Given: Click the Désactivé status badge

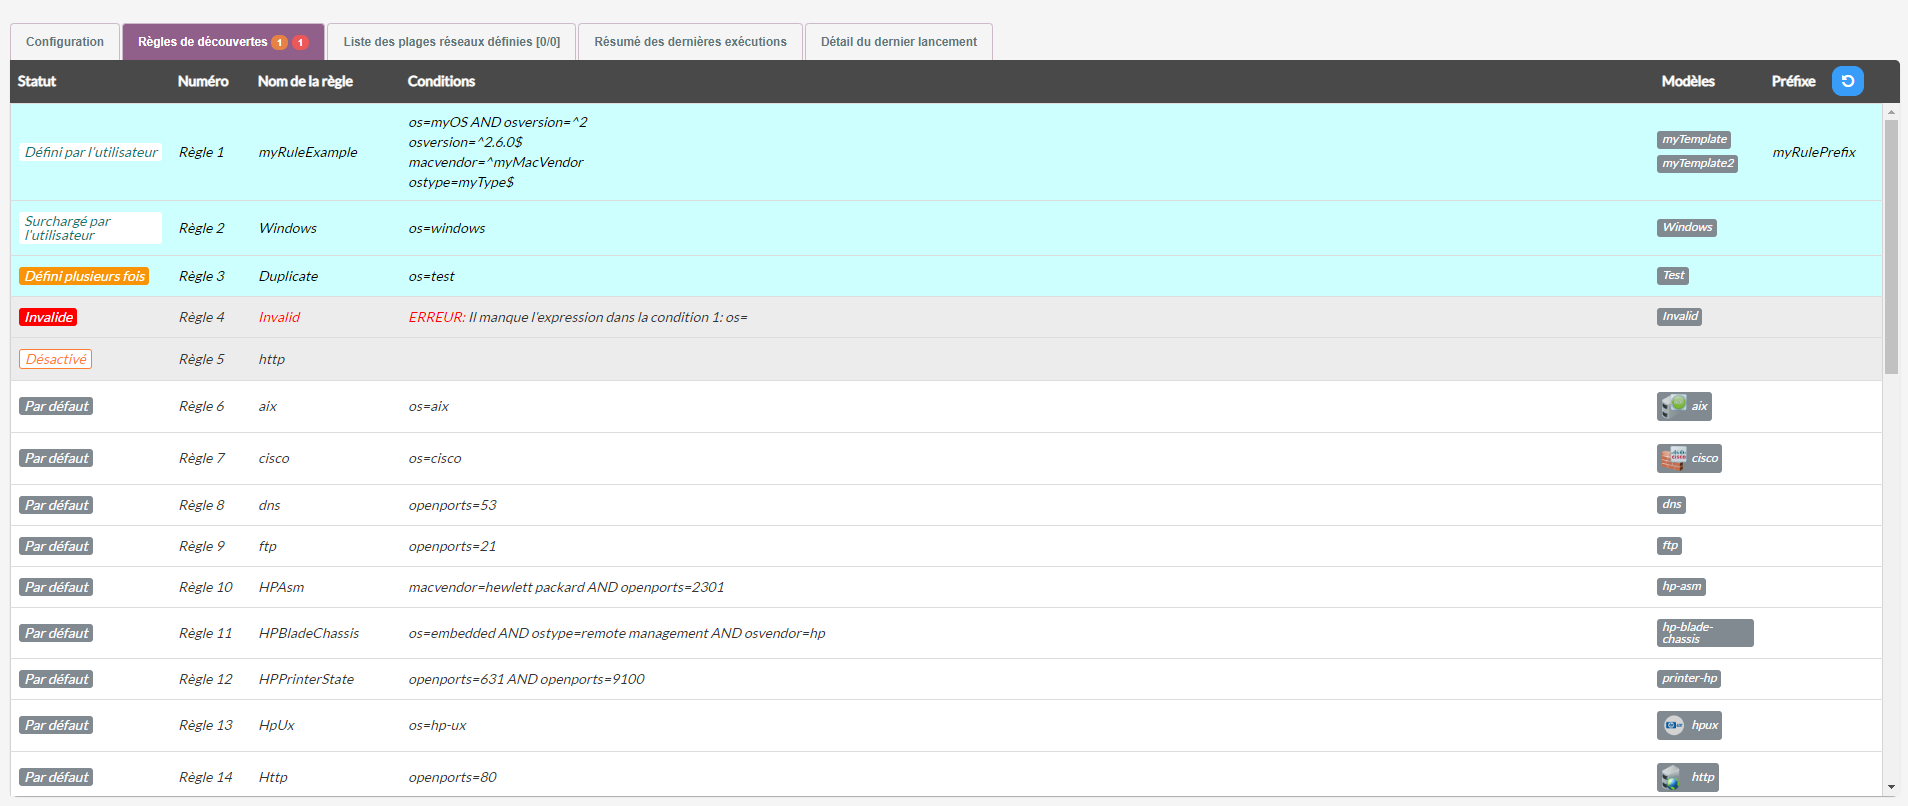Looking at the screenshot, I should (x=56, y=359).
